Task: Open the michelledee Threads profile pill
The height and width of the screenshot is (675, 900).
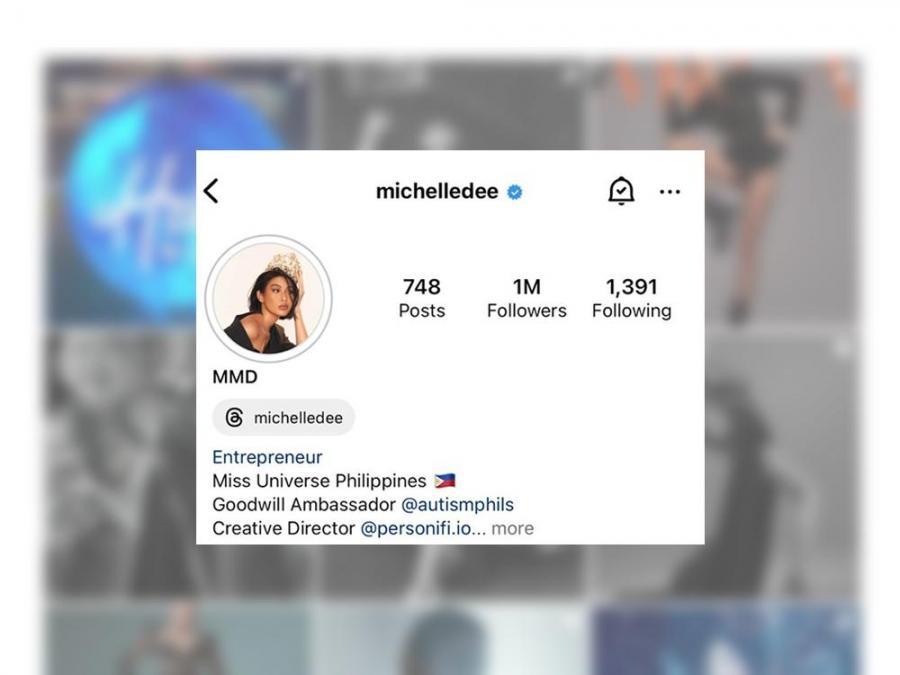Action: tap(284, 417)
